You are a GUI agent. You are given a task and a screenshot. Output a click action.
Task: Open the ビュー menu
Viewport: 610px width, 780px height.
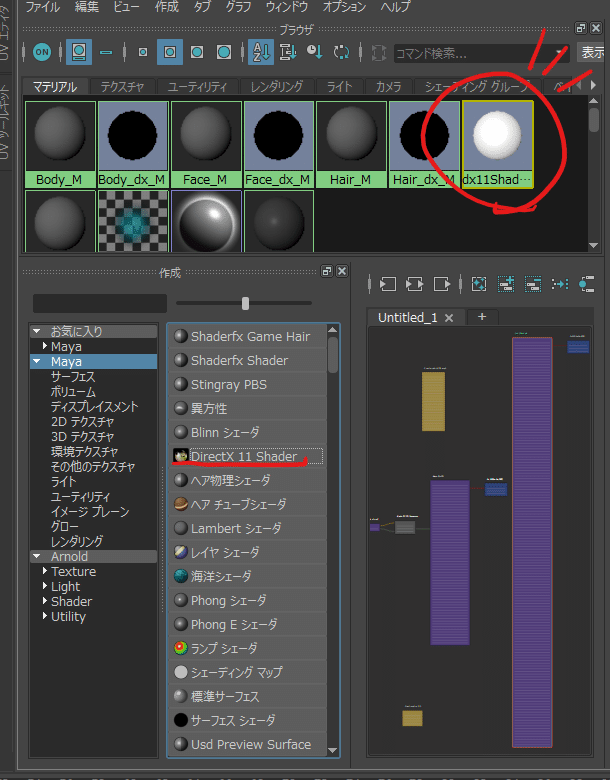click(126, 6)
